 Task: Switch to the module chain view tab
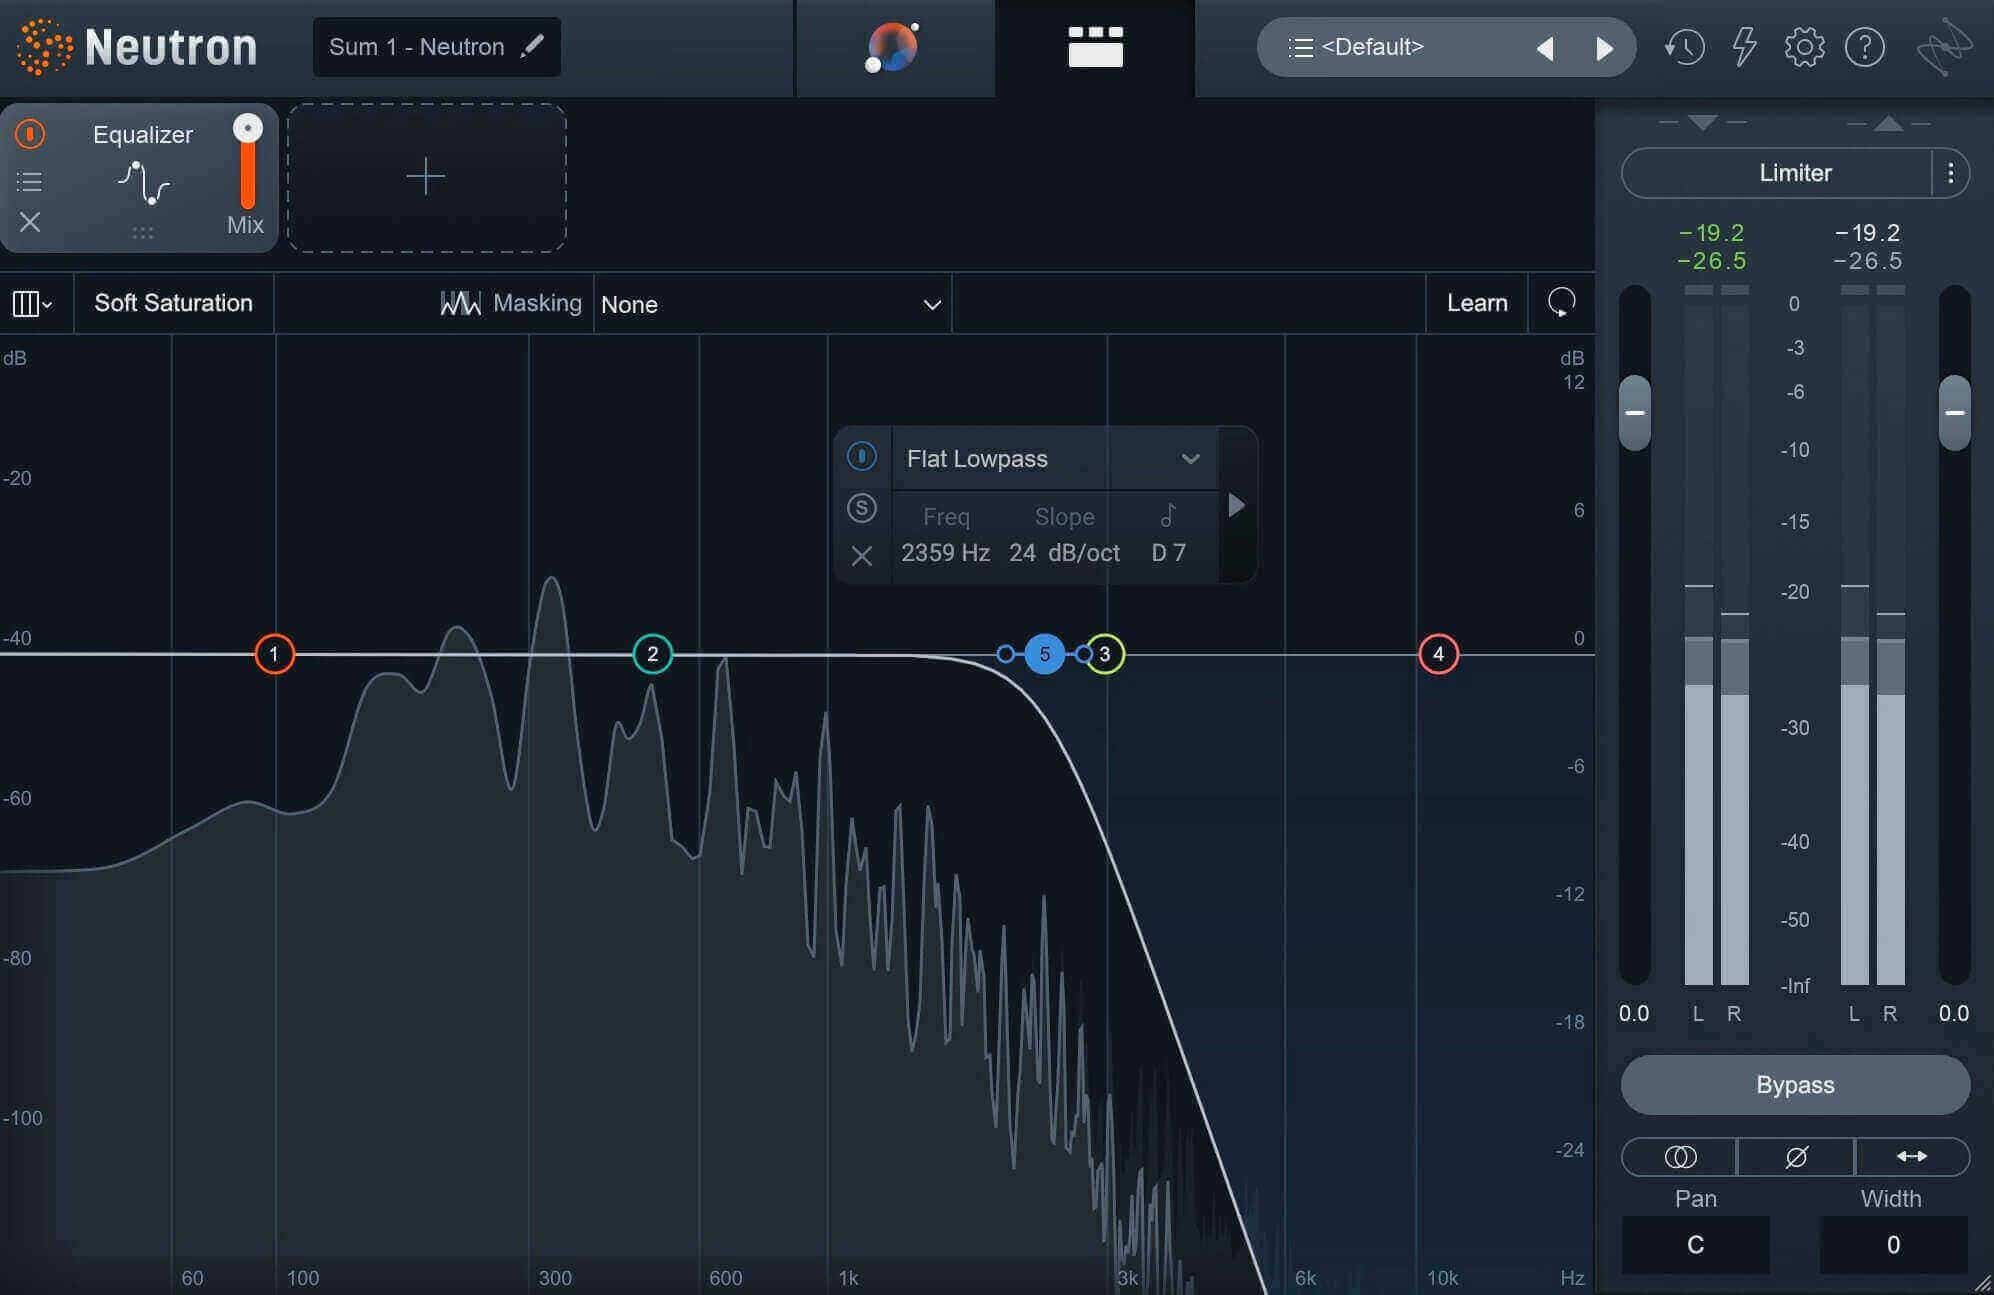(x=1095, y=47)
